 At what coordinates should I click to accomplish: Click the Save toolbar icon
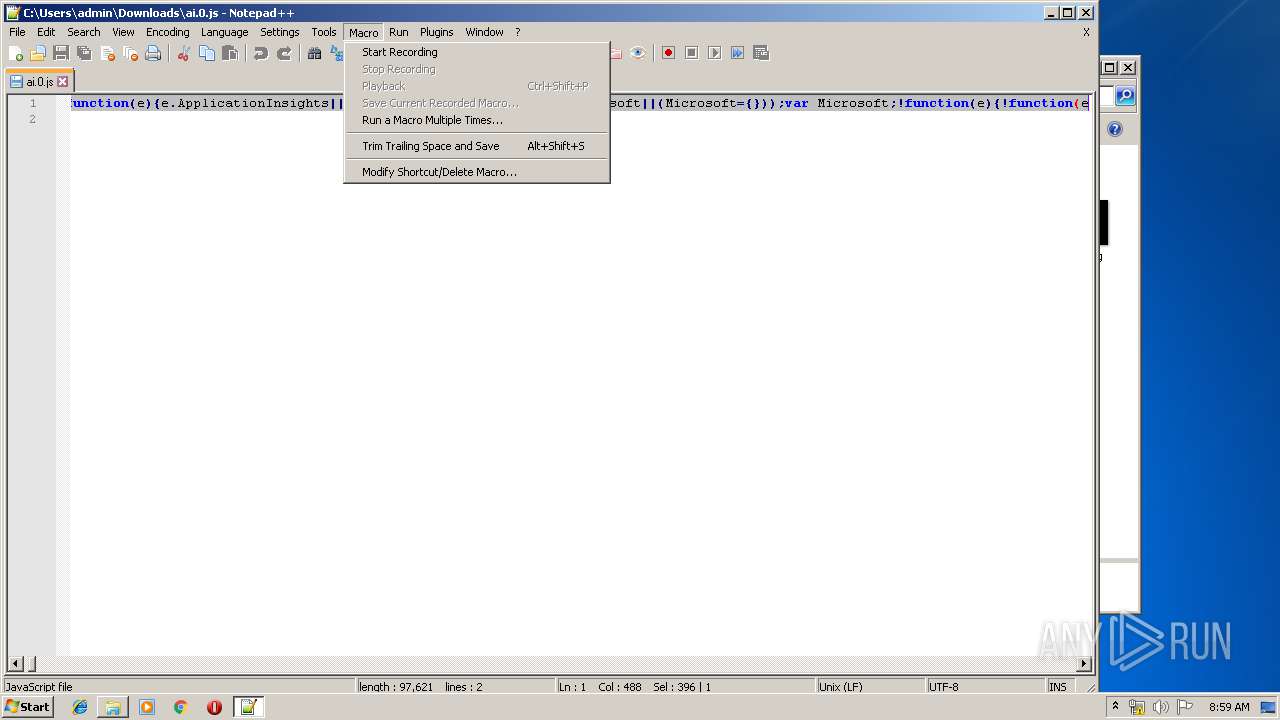click(61, 53)
